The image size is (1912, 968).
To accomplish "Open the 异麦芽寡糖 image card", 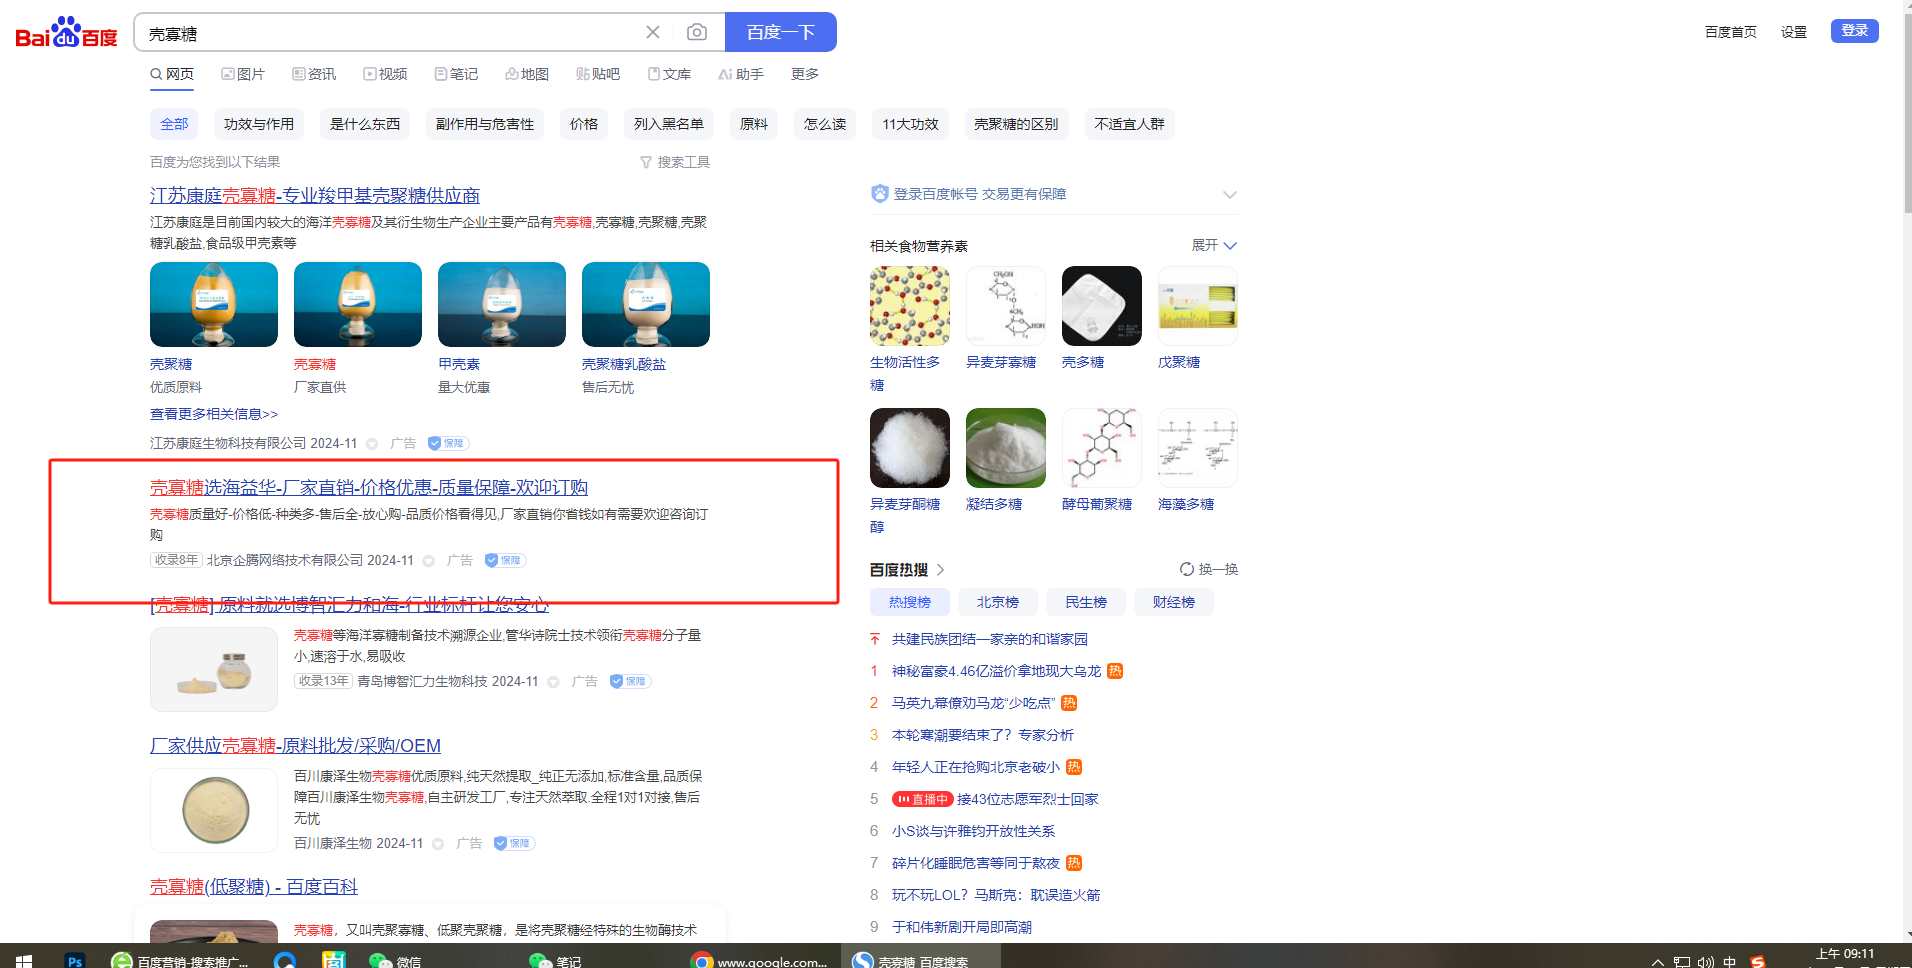I will coord(1006,306).
